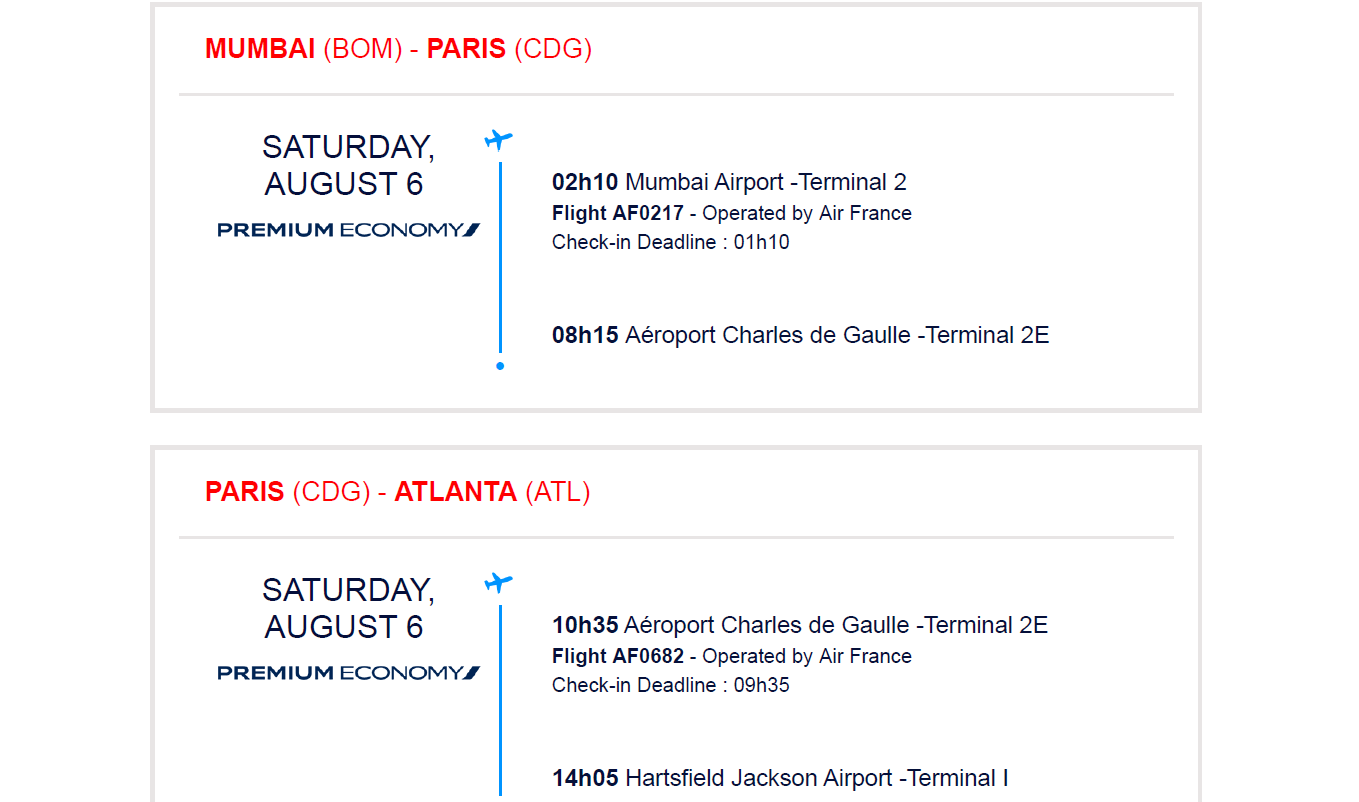Click the Check-in Deadline 09h35 text
The height and width of the screenshot is (802, 1359).
(x=670, y=685)
